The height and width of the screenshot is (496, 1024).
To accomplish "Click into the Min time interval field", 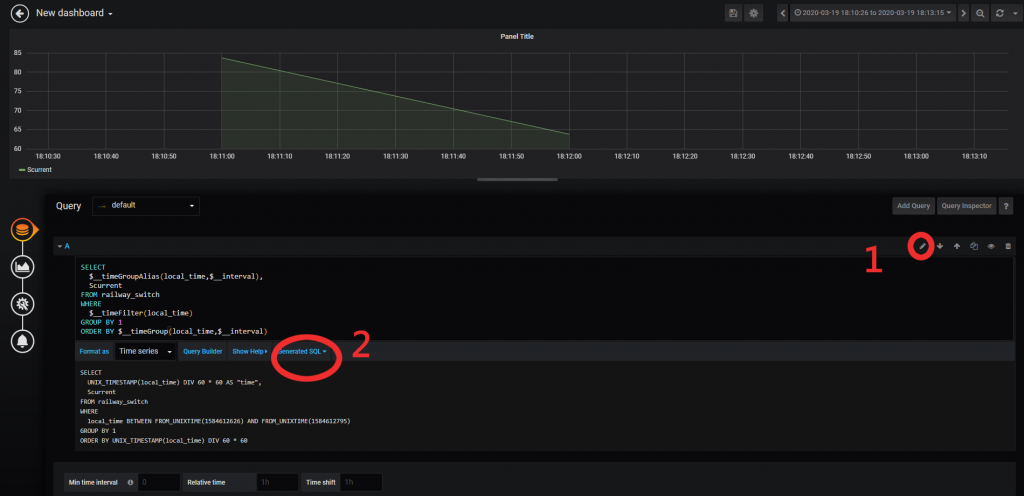I will 159,482.
